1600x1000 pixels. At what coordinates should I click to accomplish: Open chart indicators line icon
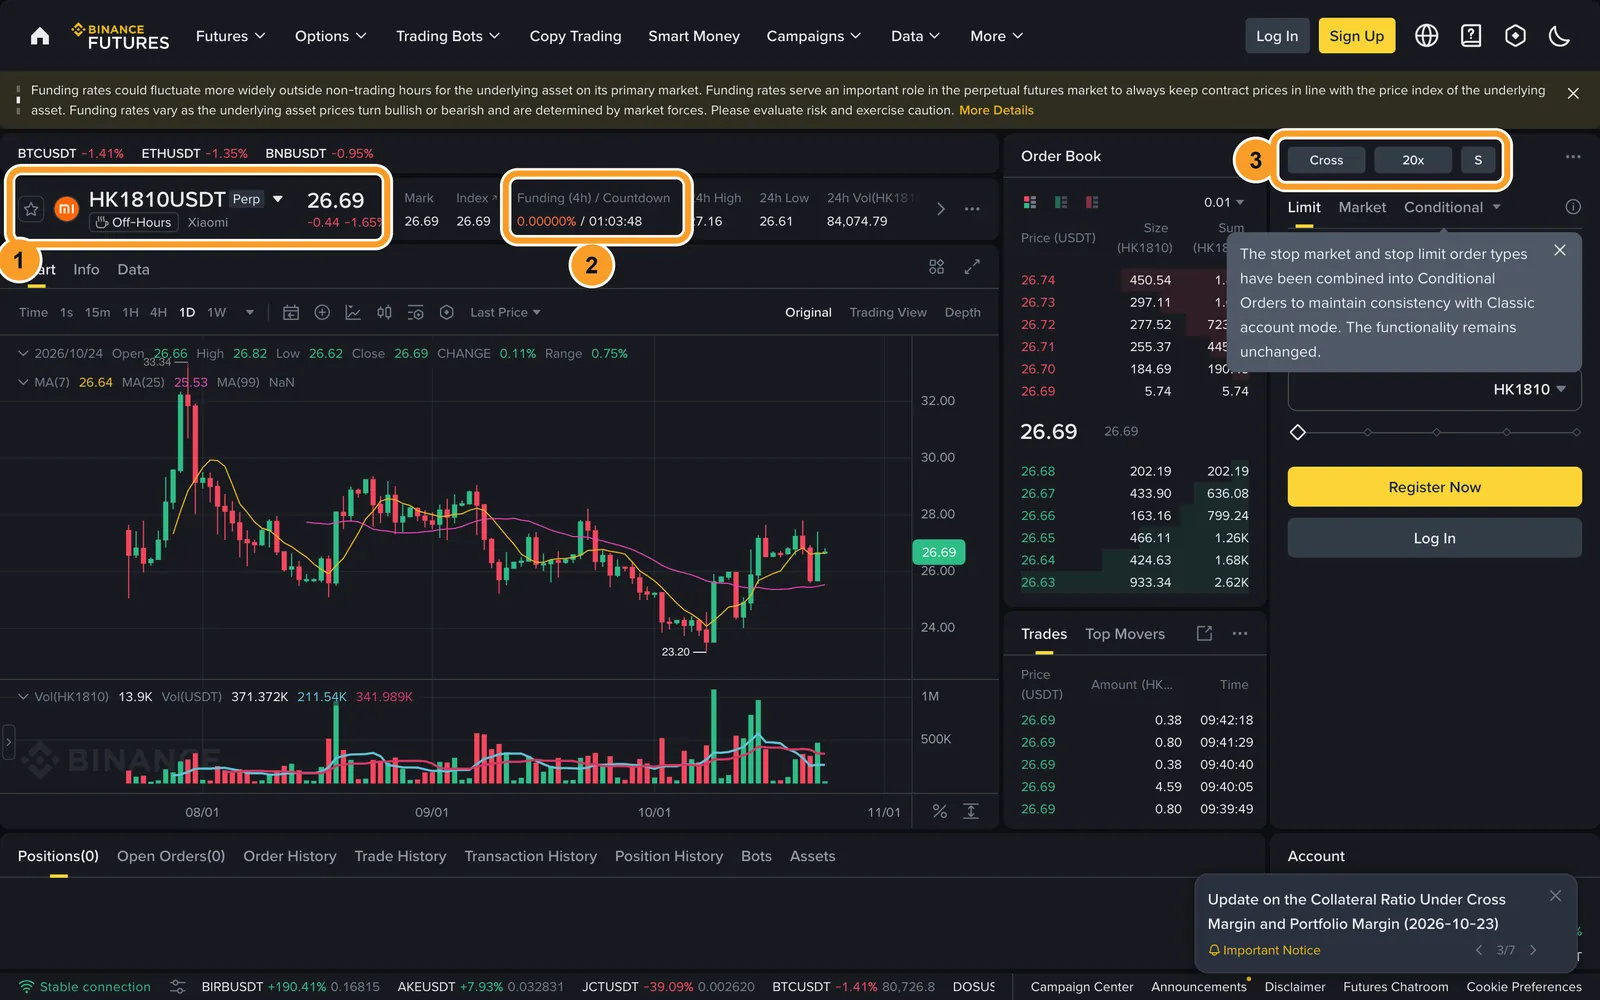(353, 313)
